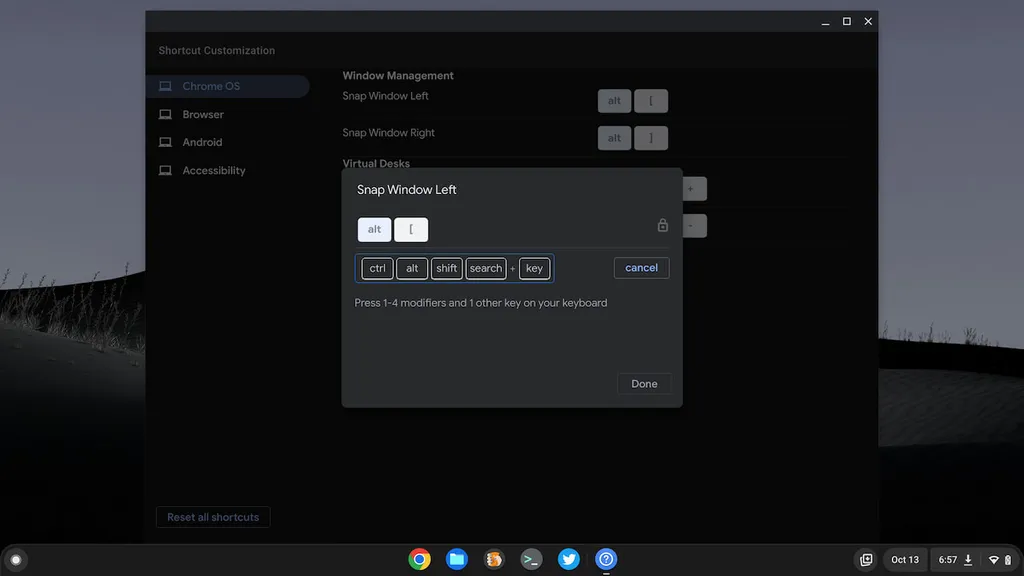Open Google Chrome from the shelf

(x=419, y=559)
